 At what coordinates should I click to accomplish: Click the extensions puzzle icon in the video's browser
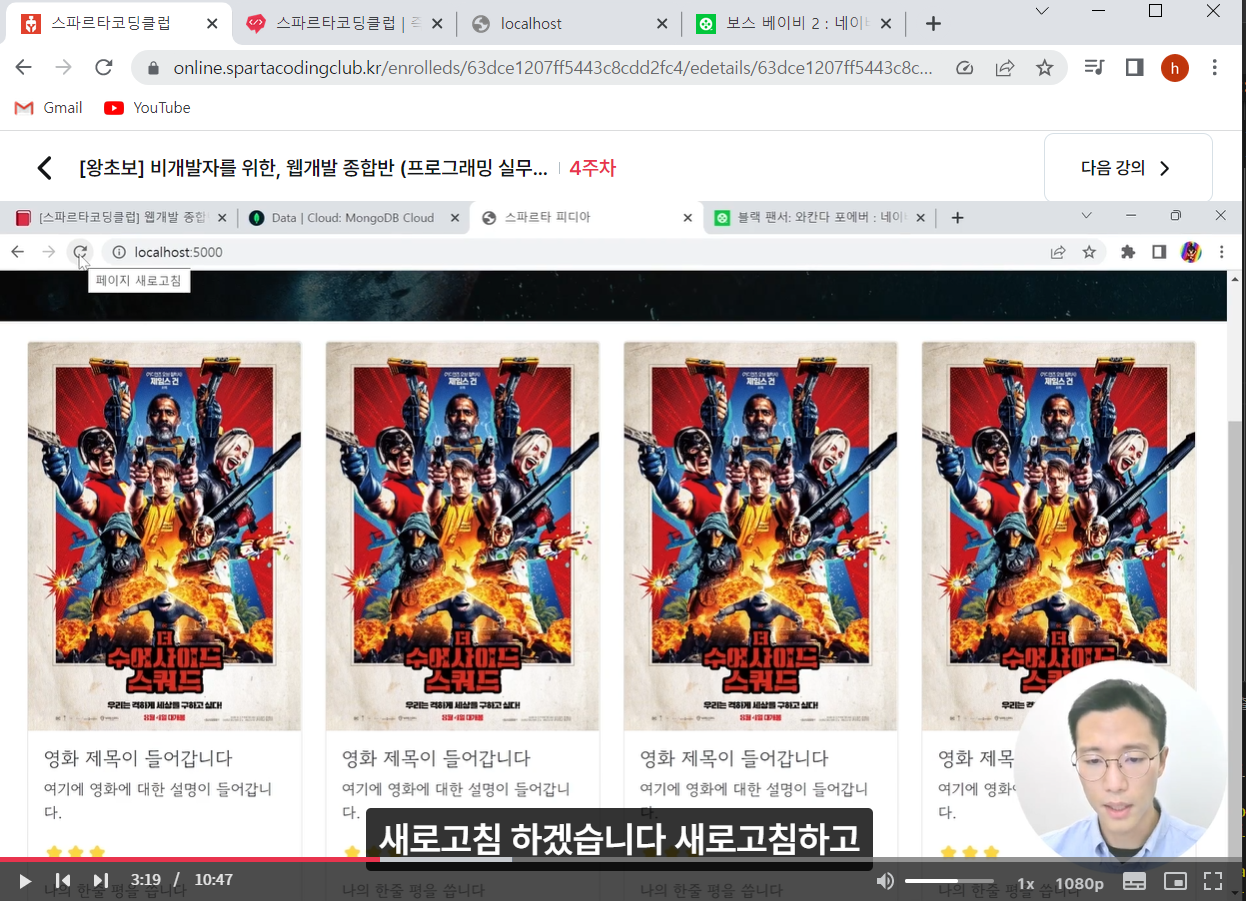[x=1128, y=252]
